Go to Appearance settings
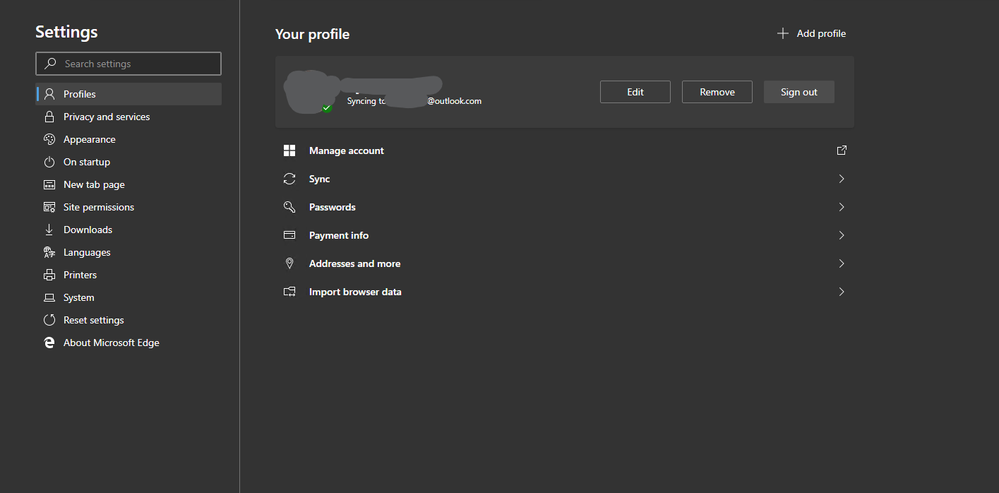 [129, 139]
